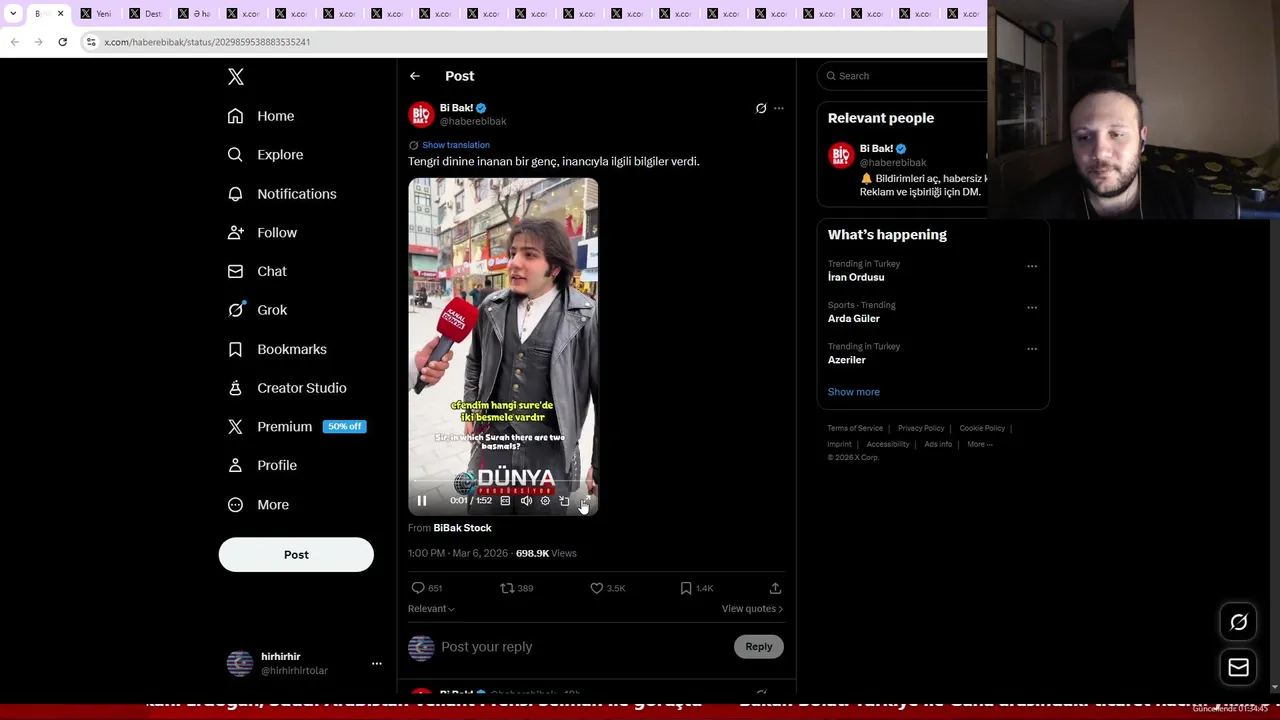
Task: Open Profile from the sidebar
Action: coord(262,465)
